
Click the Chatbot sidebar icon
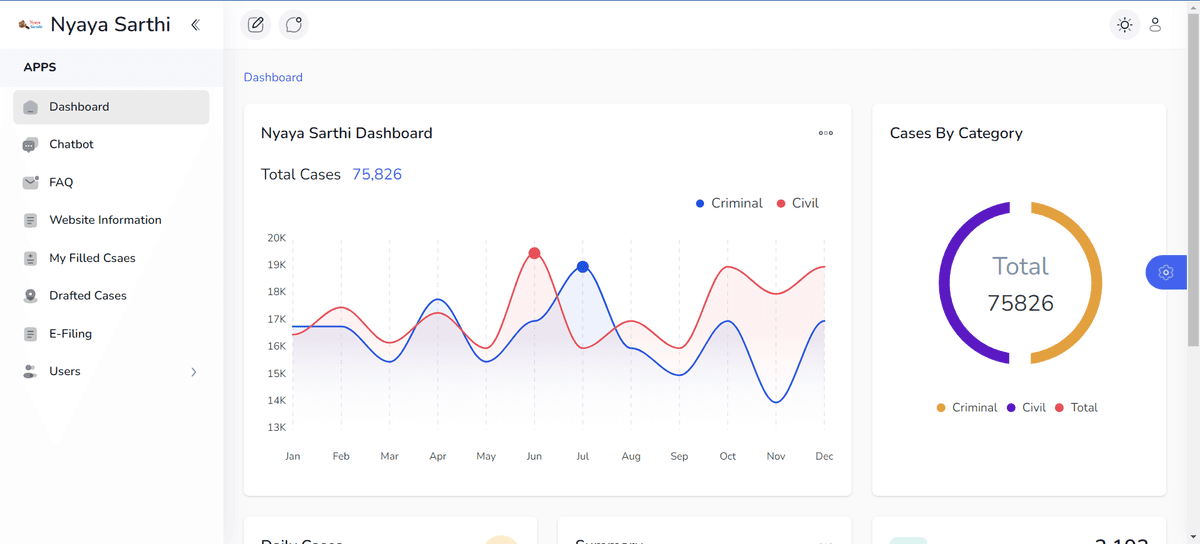pyautogui.click(x=30, y=145)
